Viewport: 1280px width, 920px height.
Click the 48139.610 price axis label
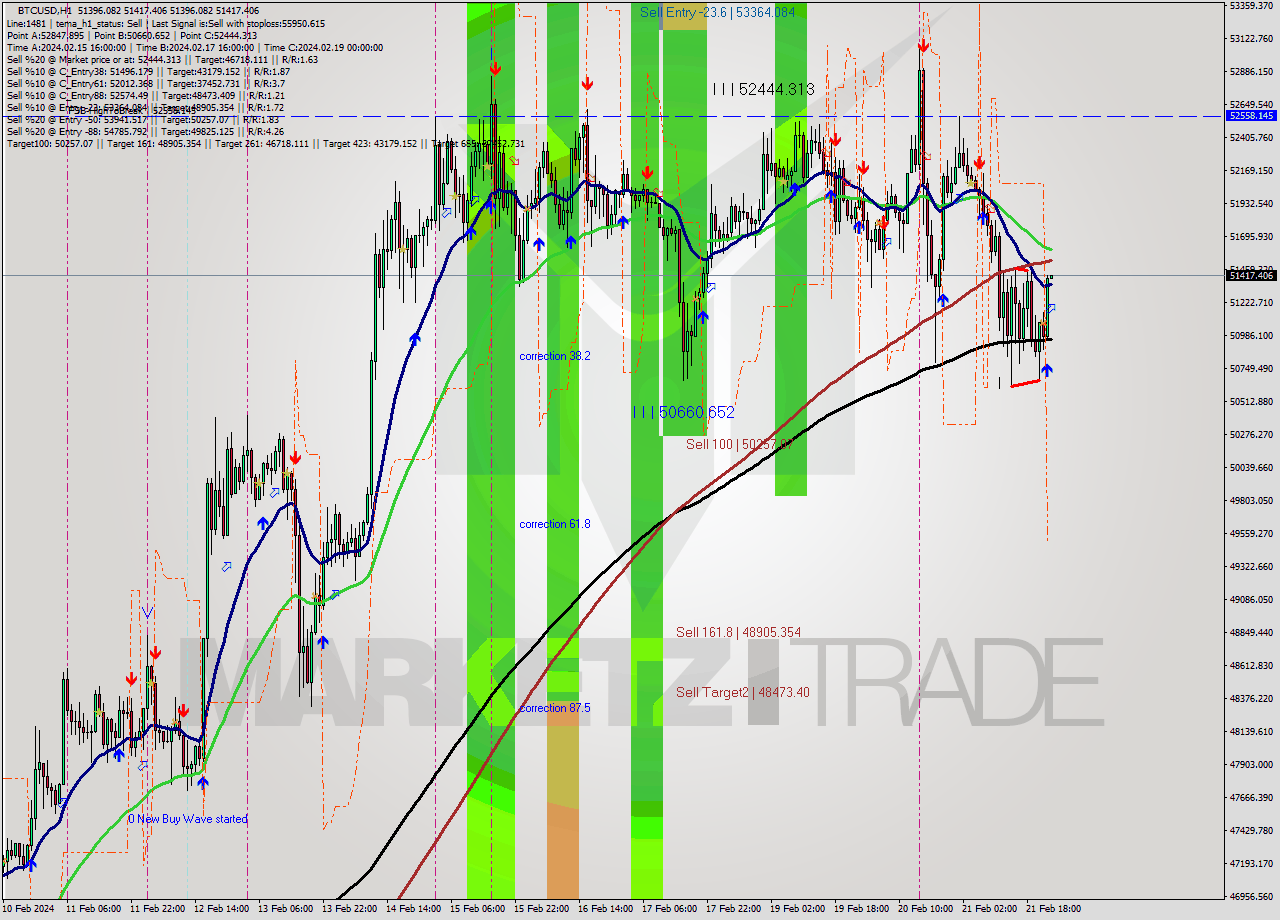(x=1251, y=732)
